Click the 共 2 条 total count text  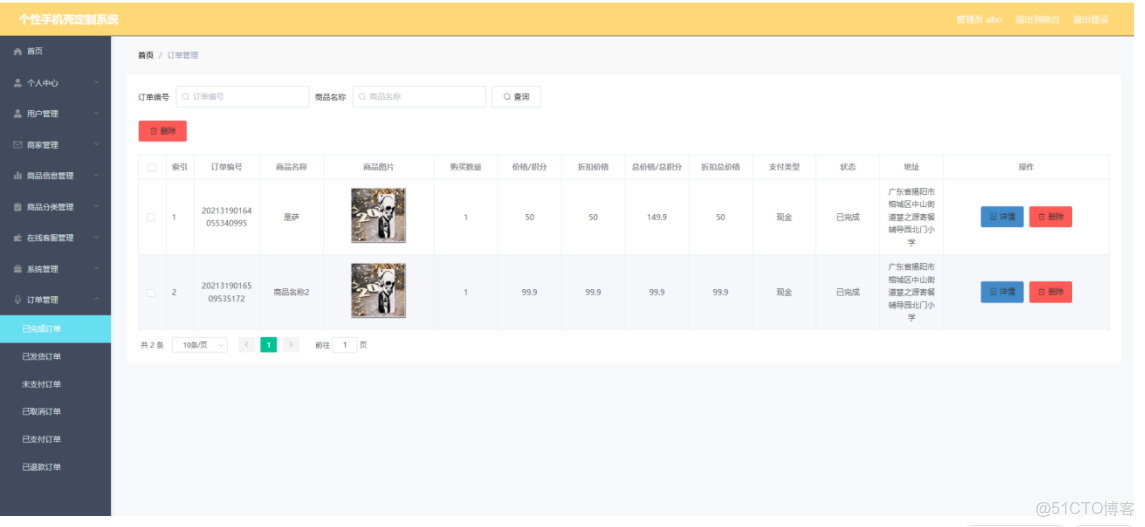[x=152, y=345]
